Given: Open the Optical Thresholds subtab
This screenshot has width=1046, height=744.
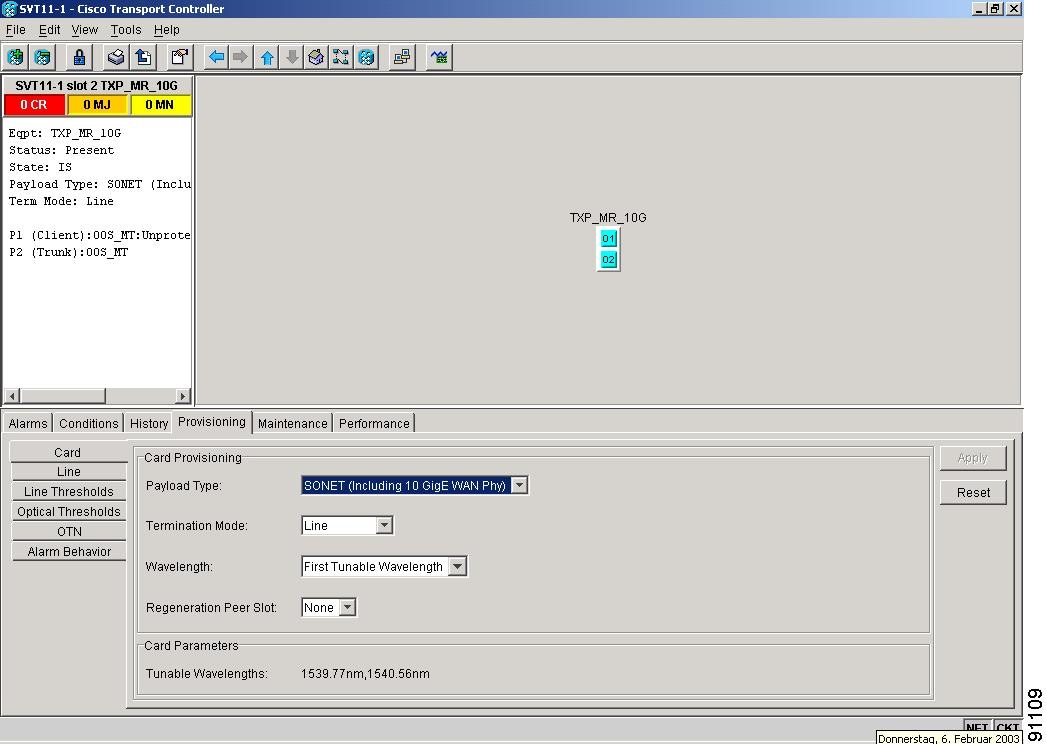Looking at the screenshot, I should (69, 512).
